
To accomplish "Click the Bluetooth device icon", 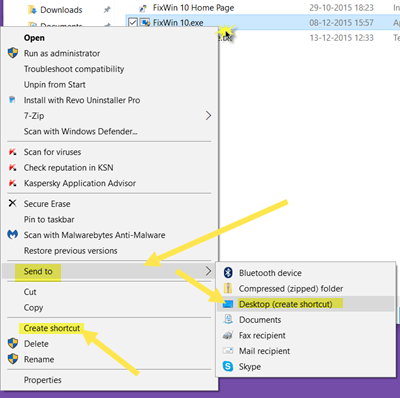I will (228, 273).
